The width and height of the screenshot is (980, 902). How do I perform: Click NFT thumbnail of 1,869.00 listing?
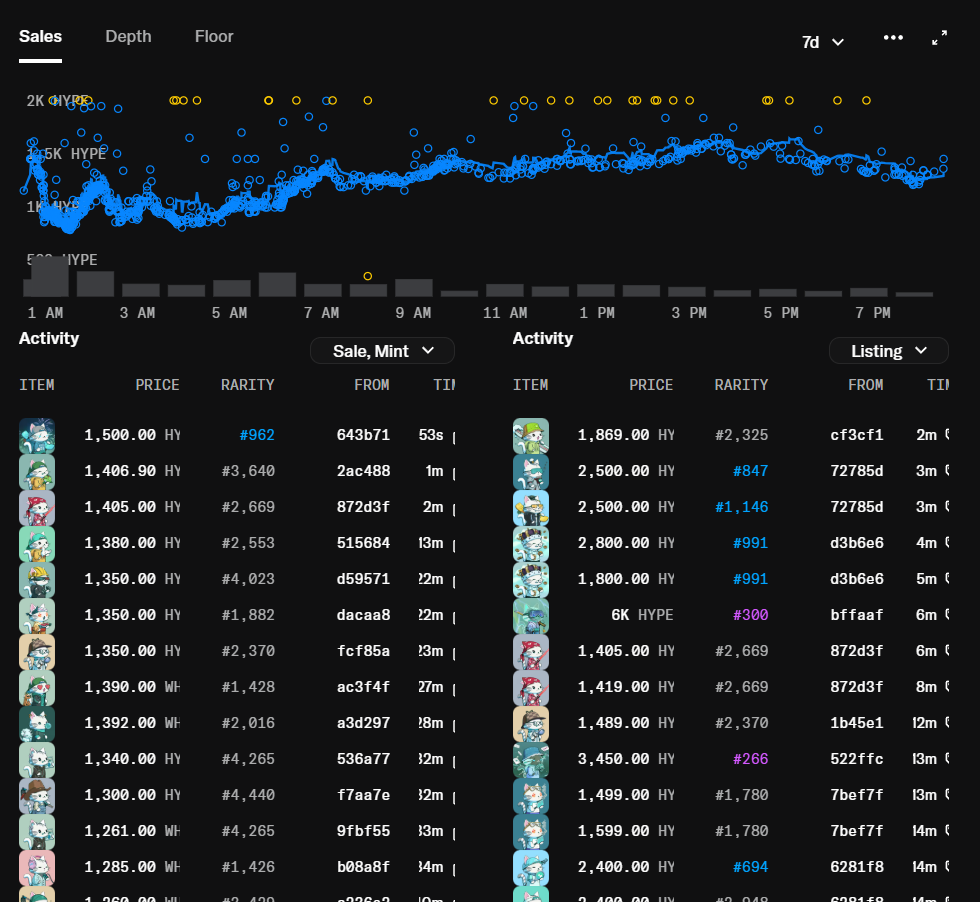(531, 436)
